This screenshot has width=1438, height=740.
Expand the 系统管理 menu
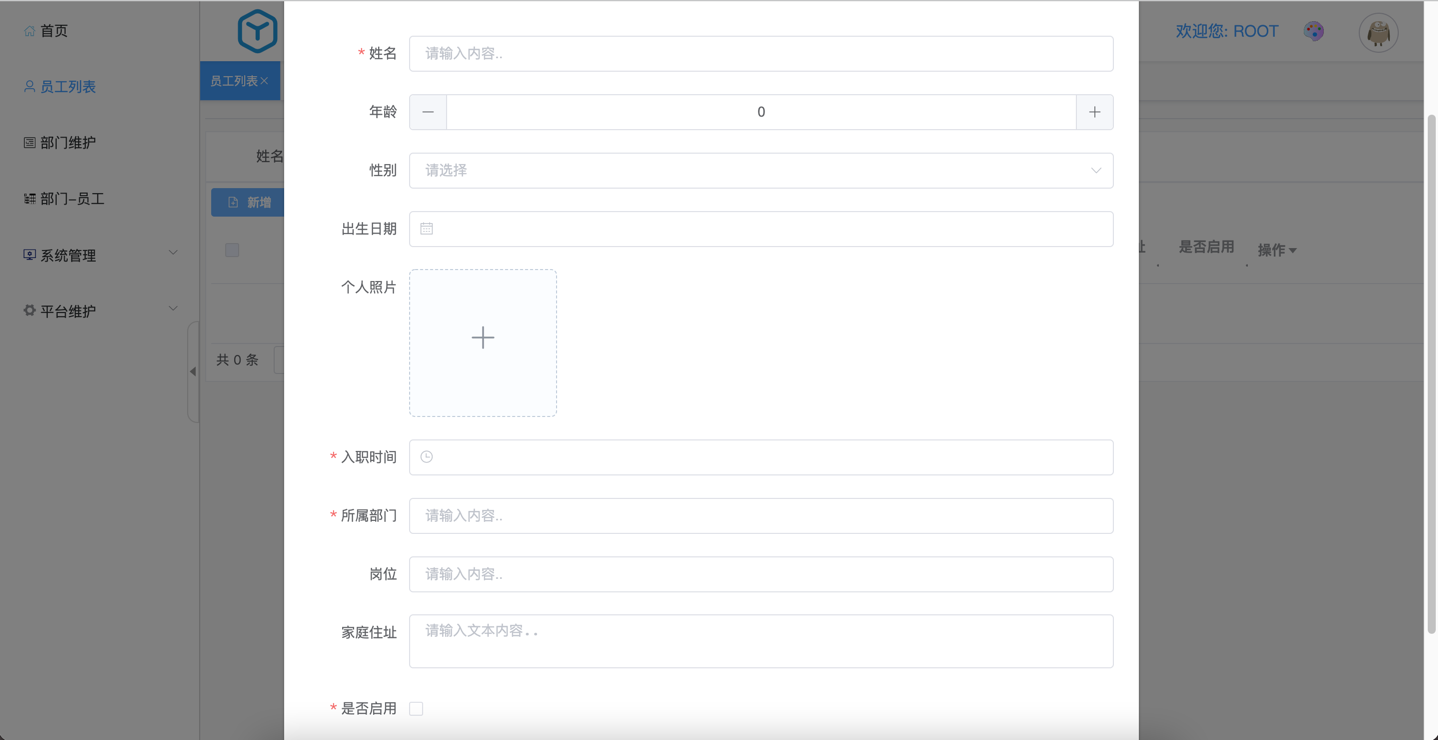point(100,255)
